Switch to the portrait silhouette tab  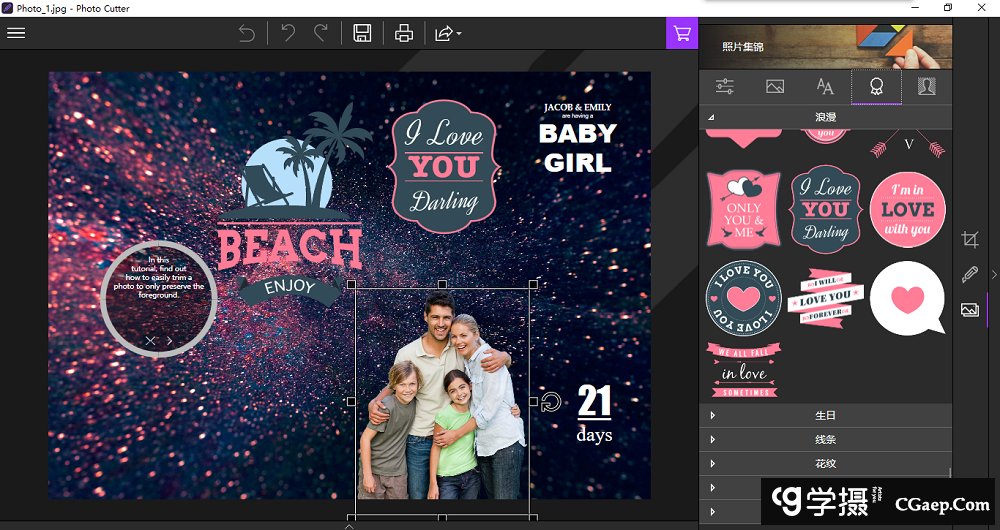[926, 87]
